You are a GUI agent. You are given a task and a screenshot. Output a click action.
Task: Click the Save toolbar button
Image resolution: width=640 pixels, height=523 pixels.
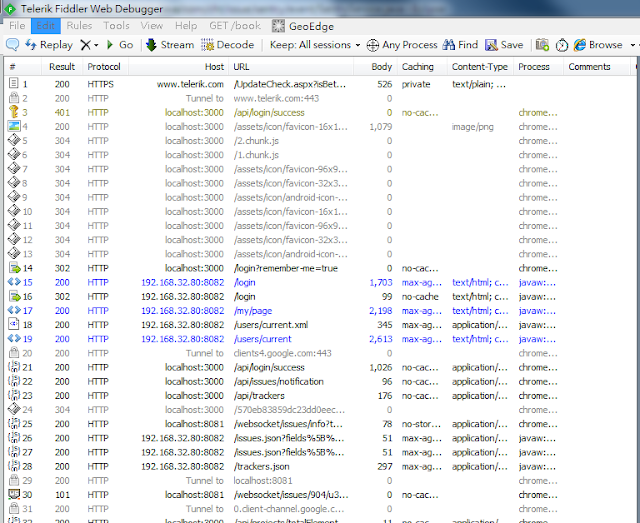[504, 45]
